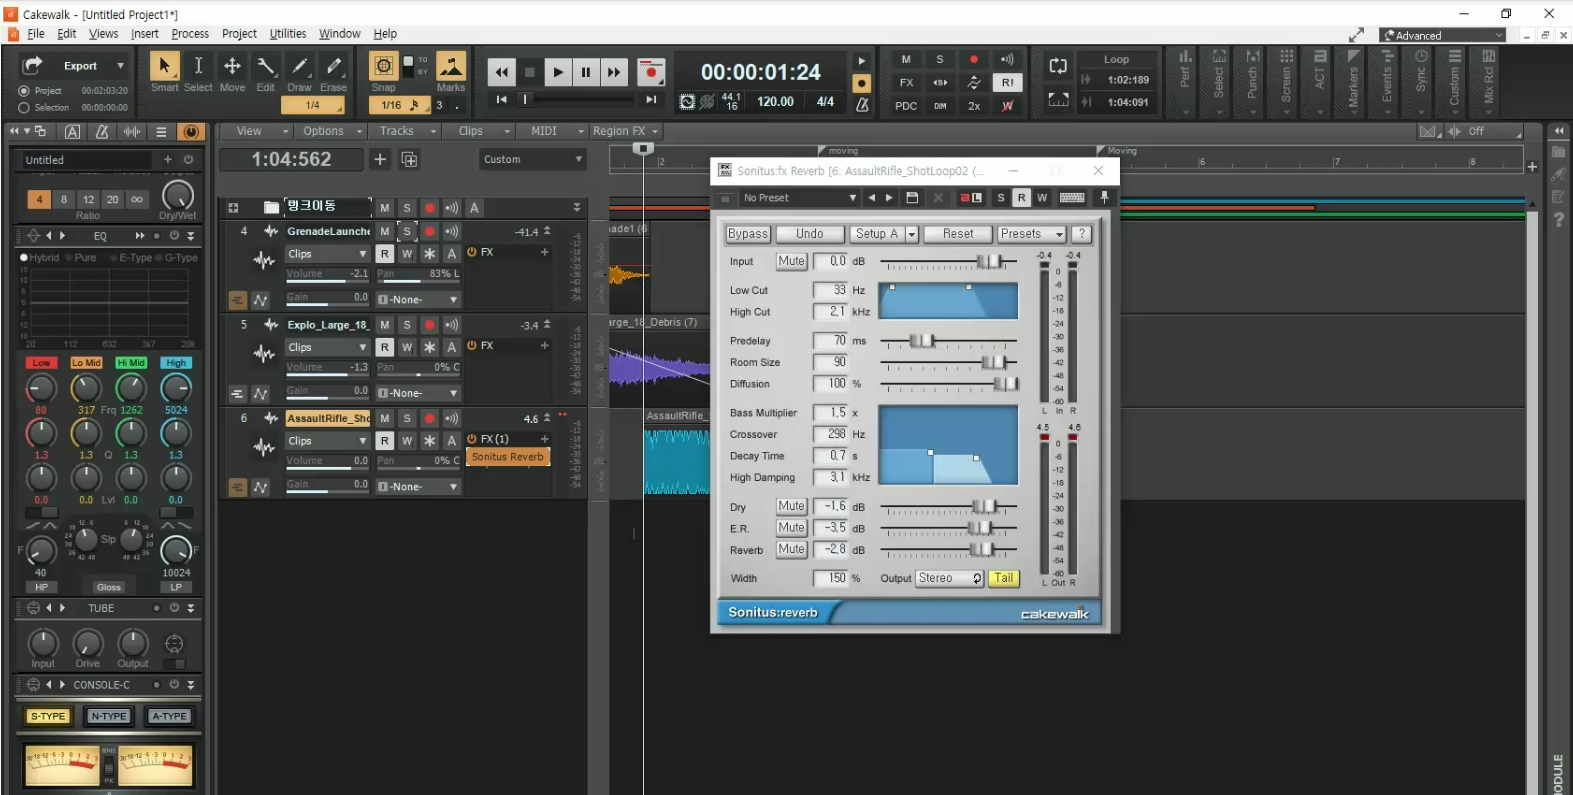
Task: Expand the Setup A arrow dropdown
Action: [x=912, y=234]
